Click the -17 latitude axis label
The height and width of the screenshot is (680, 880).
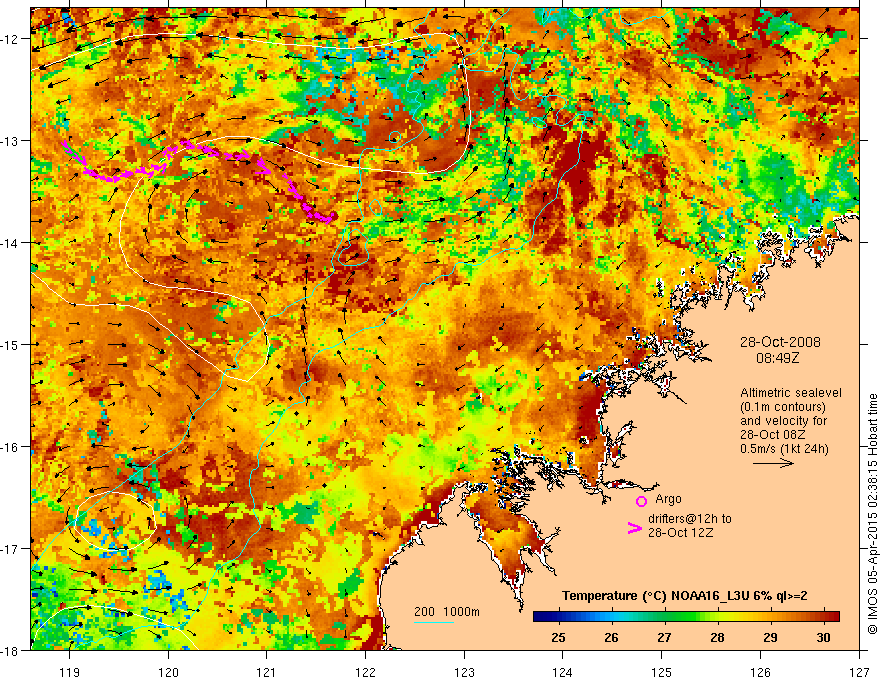[x=11, y=549]
